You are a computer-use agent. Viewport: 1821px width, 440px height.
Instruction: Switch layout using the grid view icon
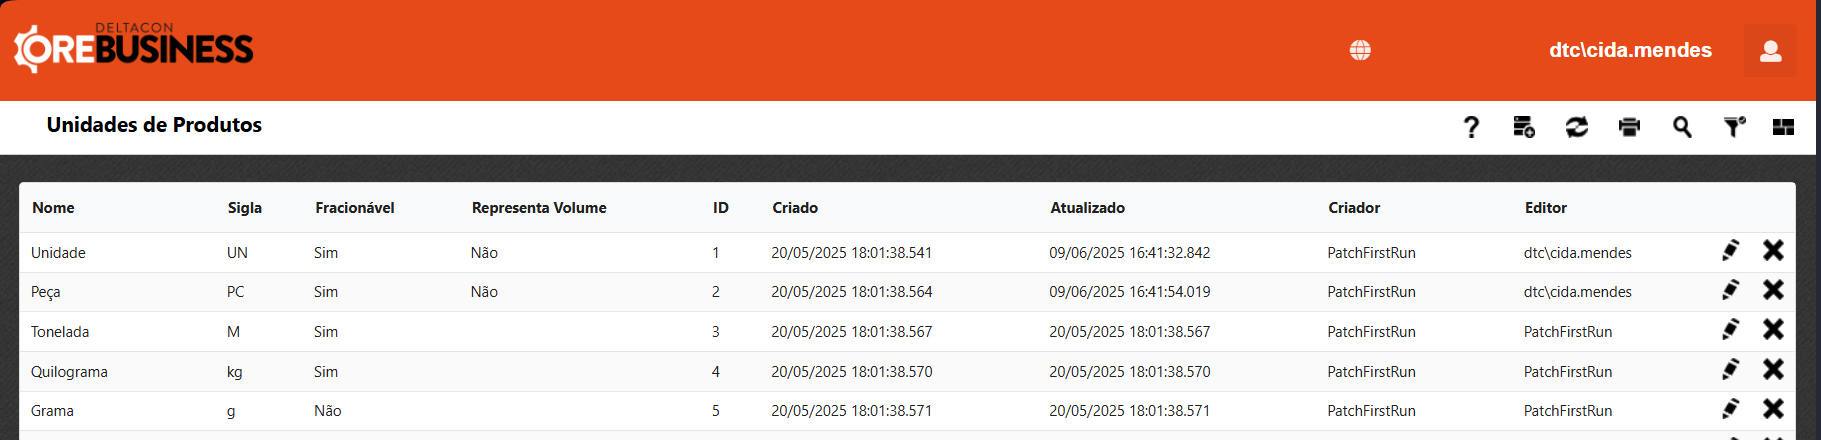click(1783, 127)
